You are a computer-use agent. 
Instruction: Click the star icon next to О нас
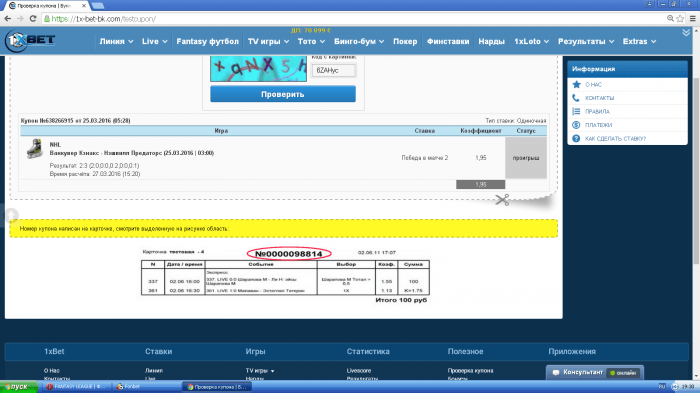(576, 84)
